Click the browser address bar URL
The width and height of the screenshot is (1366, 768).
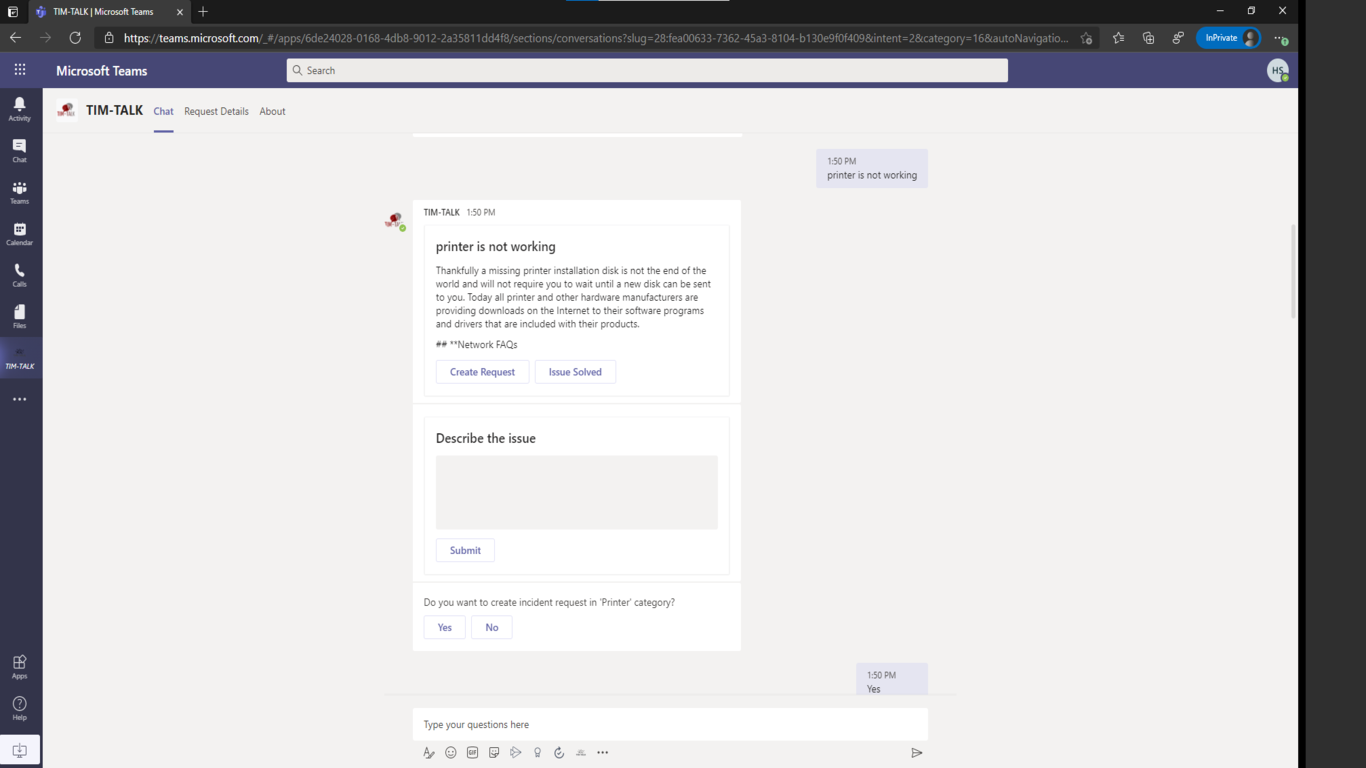tap(595, 38)
